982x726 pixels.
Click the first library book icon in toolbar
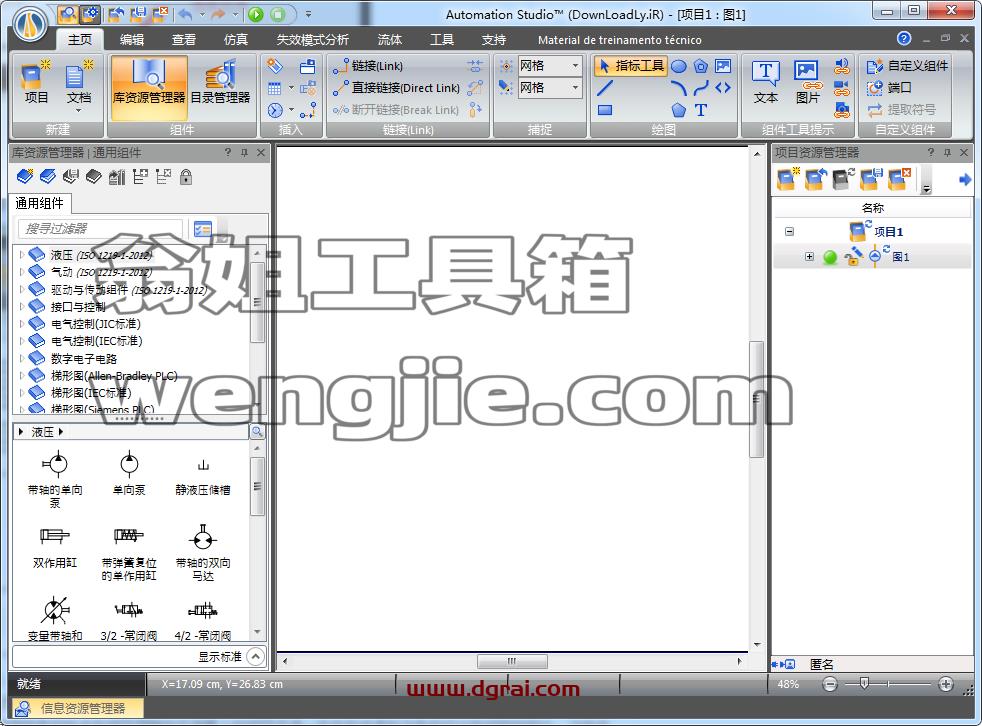pyautogui.click(x=25, y=177)
